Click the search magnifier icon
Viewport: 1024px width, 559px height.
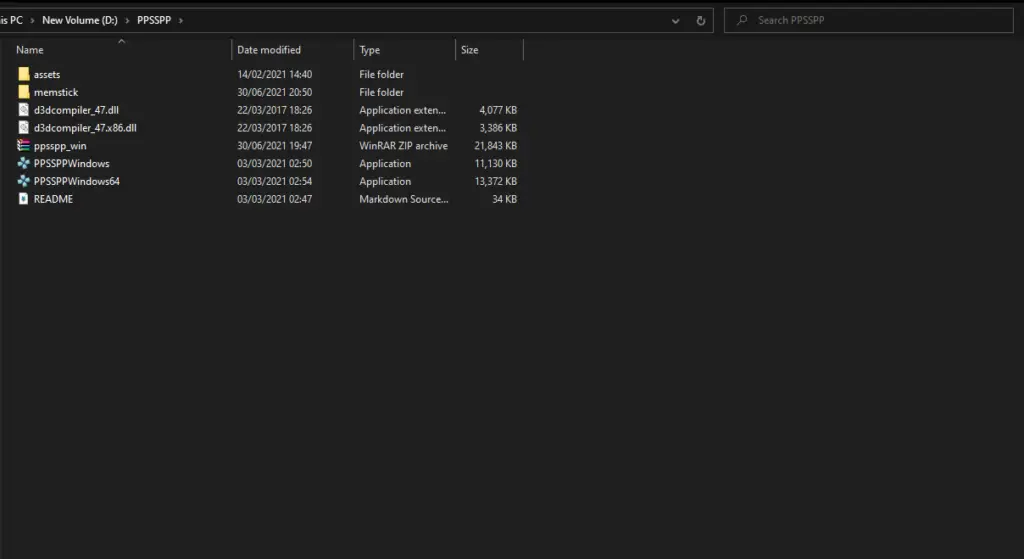(742, 20)
